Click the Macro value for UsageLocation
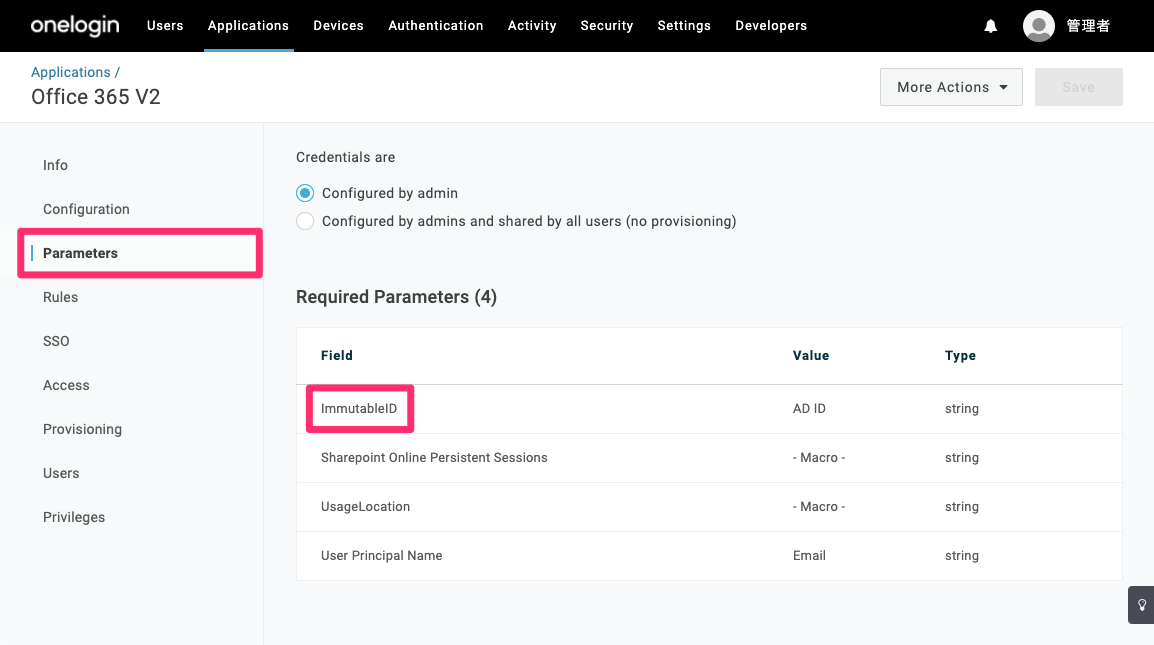The height and width of the screenshot is (645, 1154). (x=818, y=507)
